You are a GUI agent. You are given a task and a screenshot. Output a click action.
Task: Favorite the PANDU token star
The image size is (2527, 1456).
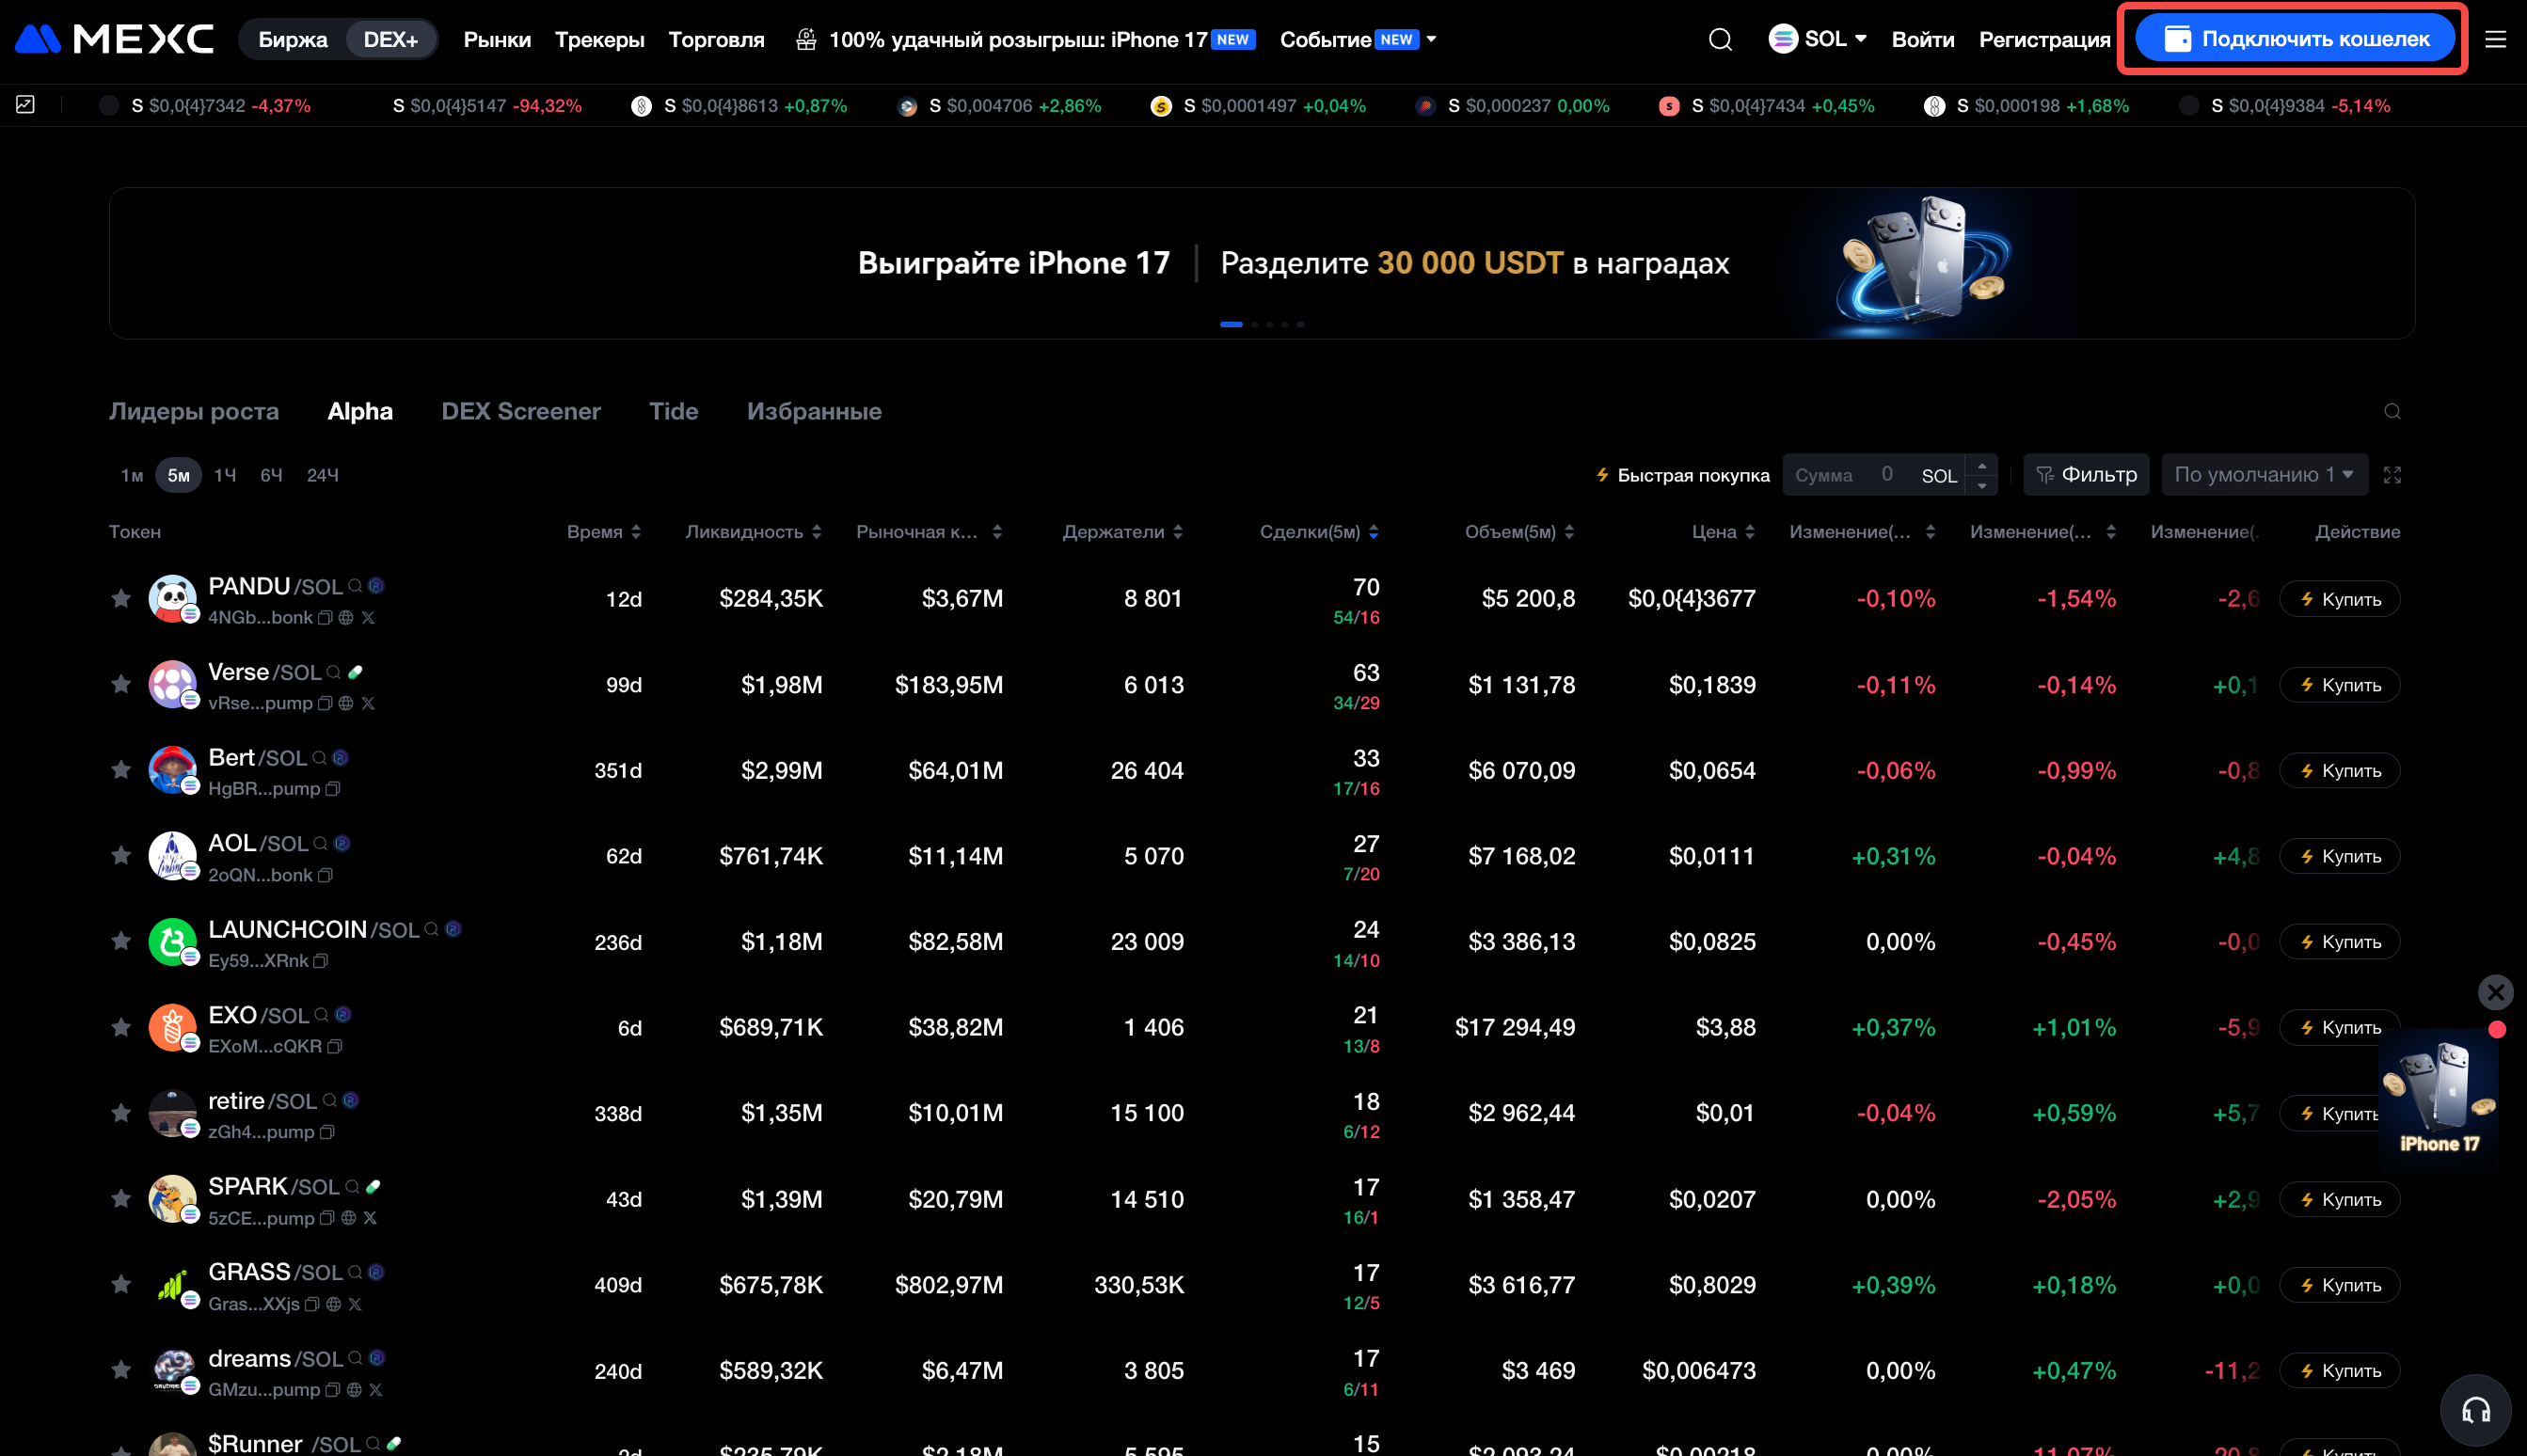point(121,599)
